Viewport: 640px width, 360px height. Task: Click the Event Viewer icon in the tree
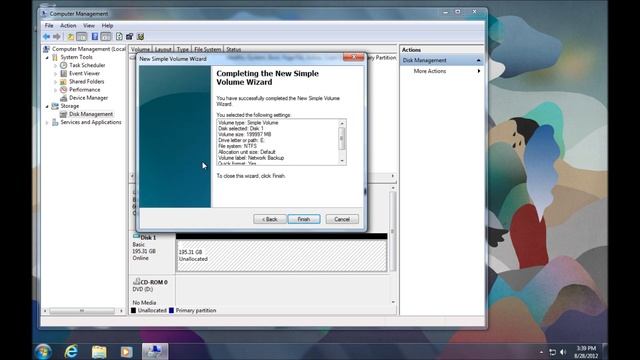pyautogui.click(x=64, y=73)
